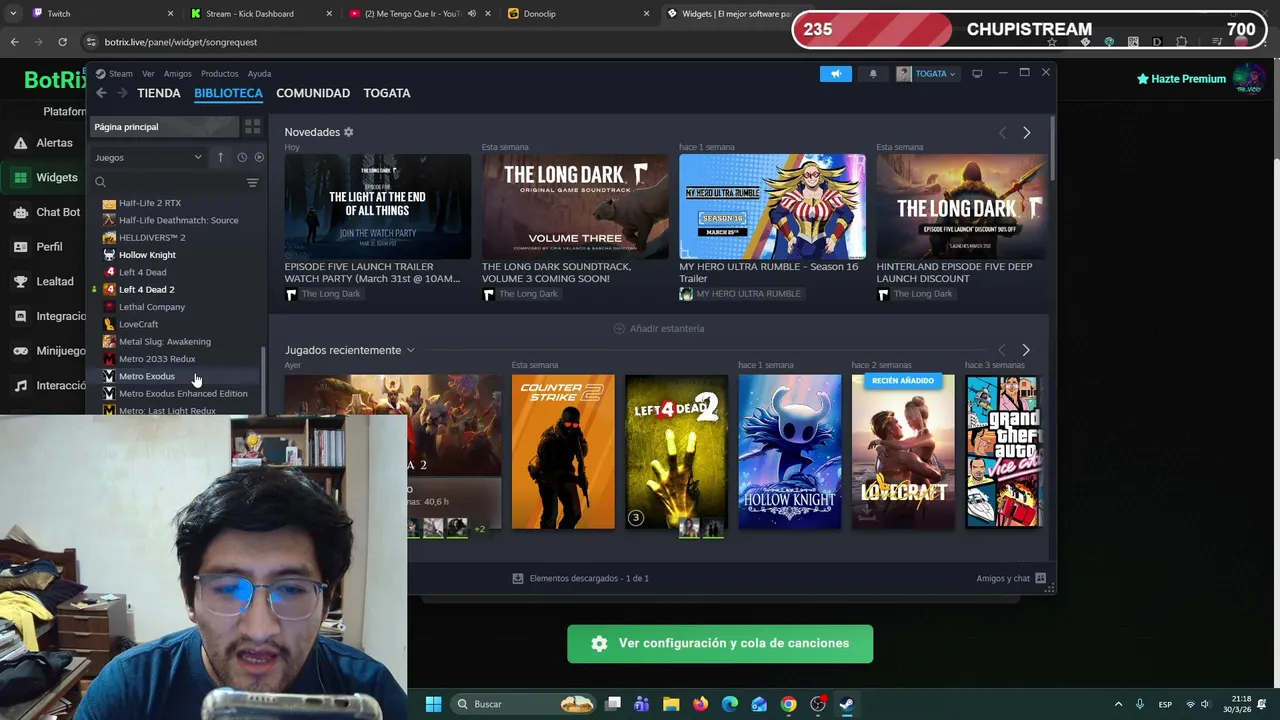Open the Ver menu
1280x720 pixels.
pyautogui.click(x=148, y=74)
